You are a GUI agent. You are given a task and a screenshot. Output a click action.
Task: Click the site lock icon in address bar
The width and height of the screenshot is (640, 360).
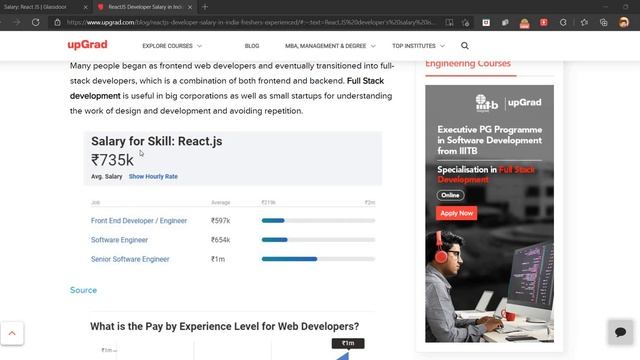coord(58,22)
